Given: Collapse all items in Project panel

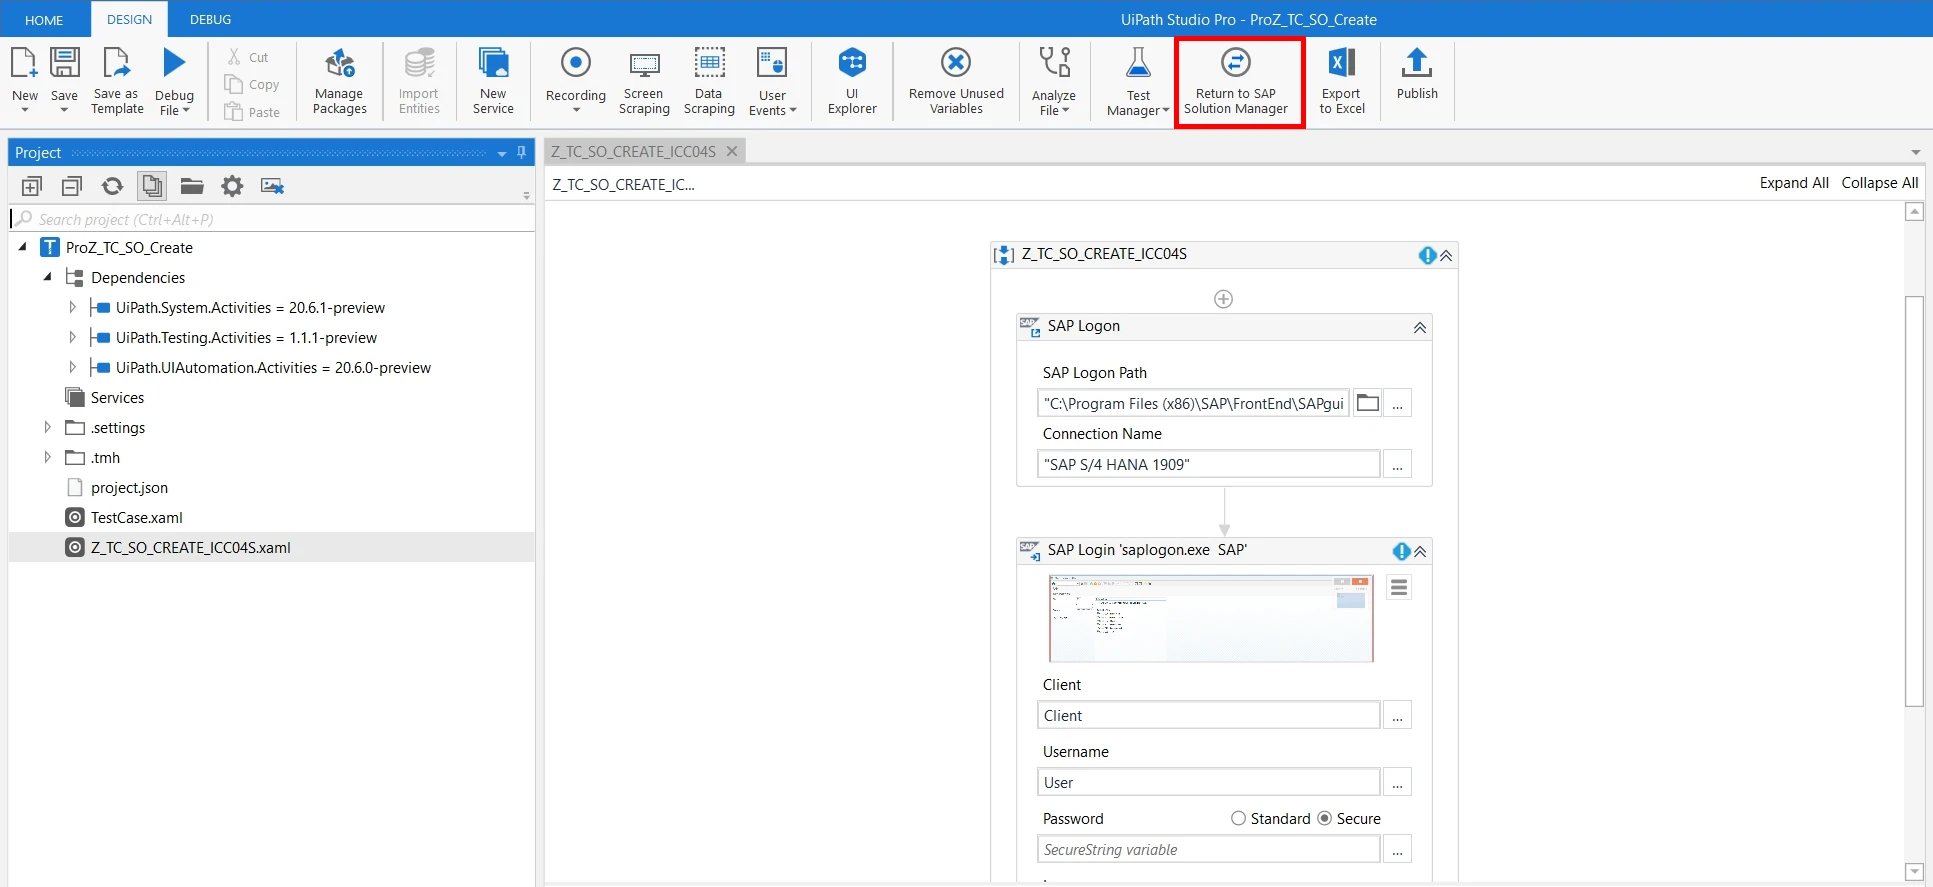Looking at the screenshot, I should coord(72,186).
